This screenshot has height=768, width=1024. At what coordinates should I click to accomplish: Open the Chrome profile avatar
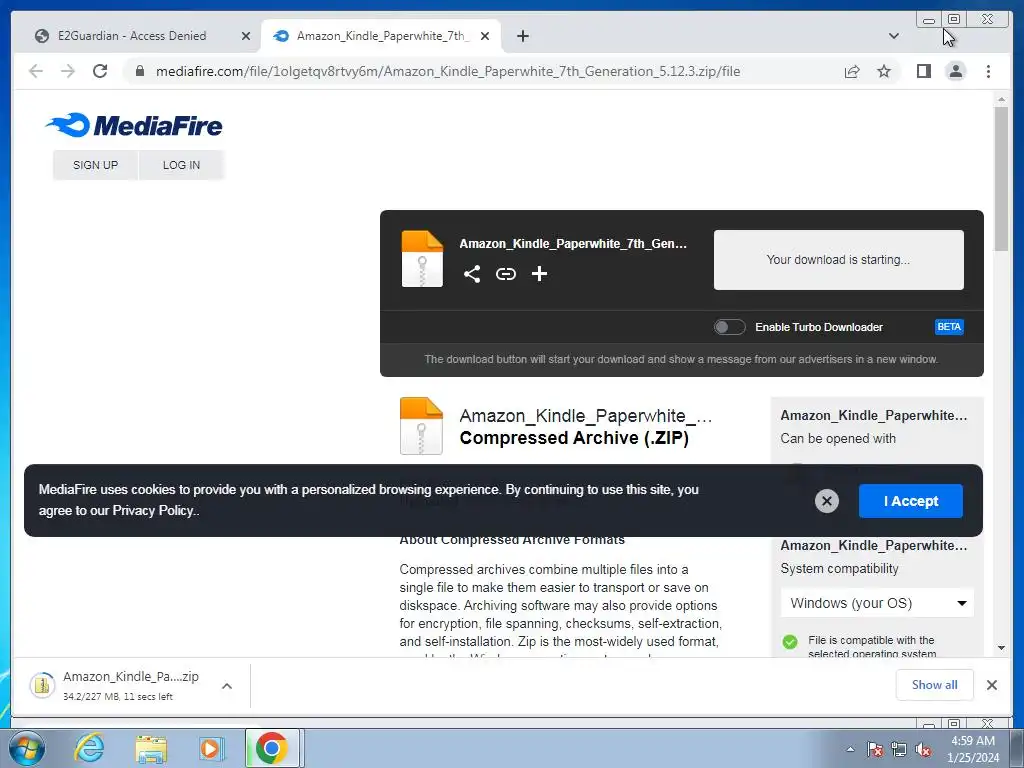(955, 71)
